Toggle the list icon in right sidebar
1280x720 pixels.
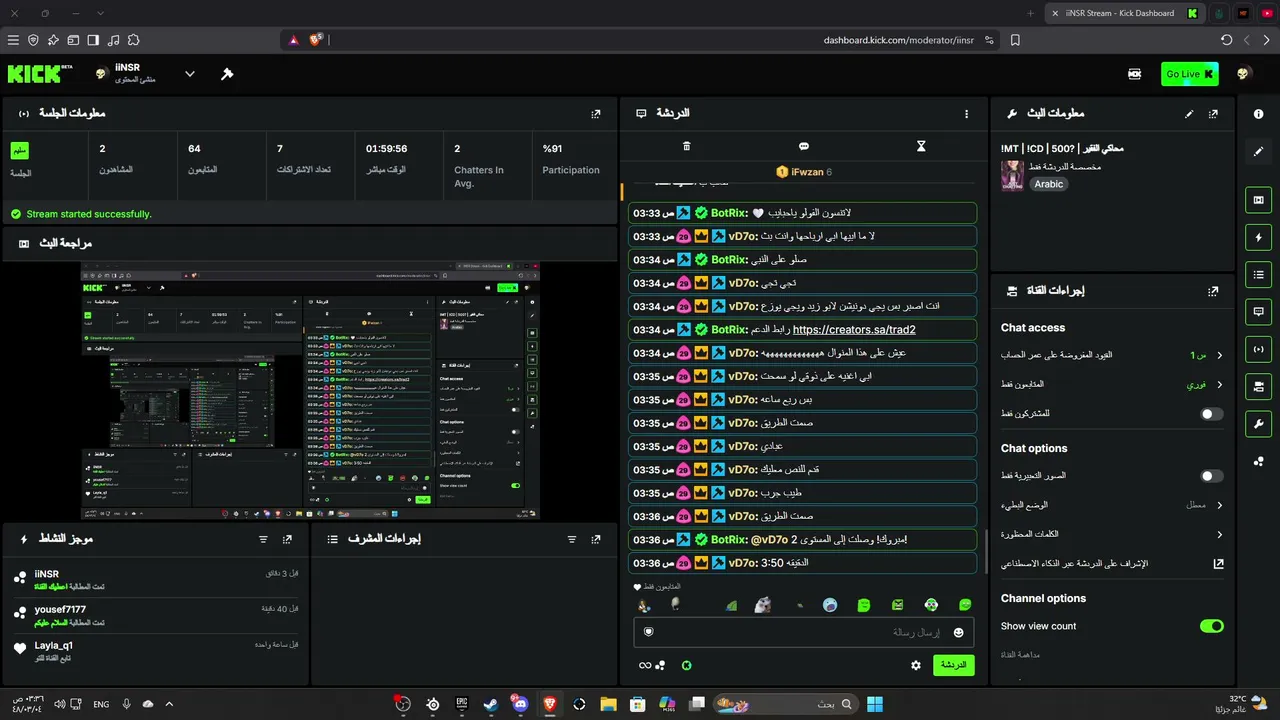pos(1258,275)
